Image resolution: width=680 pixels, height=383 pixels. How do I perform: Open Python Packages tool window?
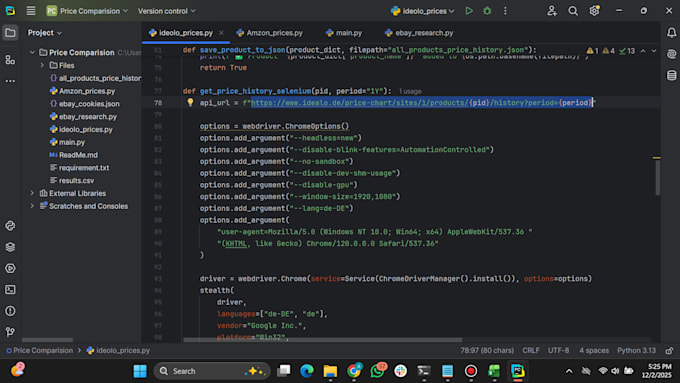[x=10, y=247]
